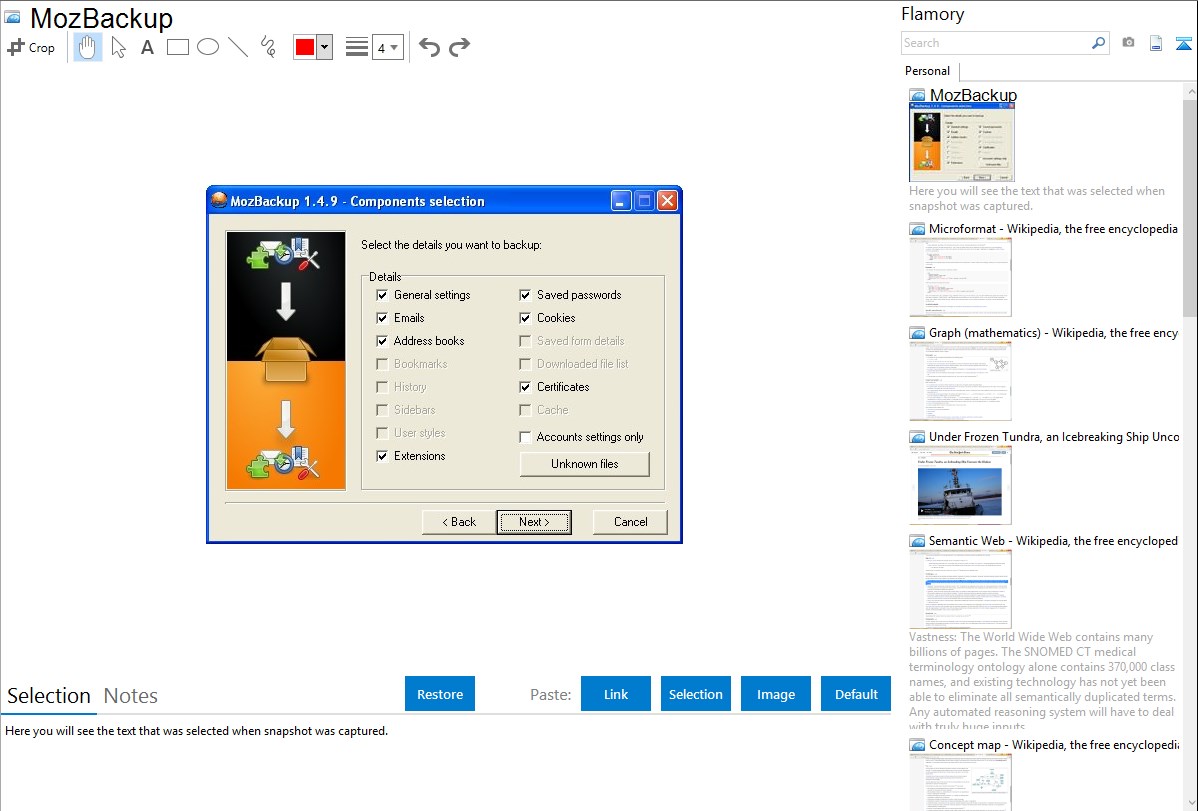The width and height of the screenshot is (1198, 811).
Task: Click the Concept map snapshot icon
Action: pyautogui.click(x=917, y=744)
